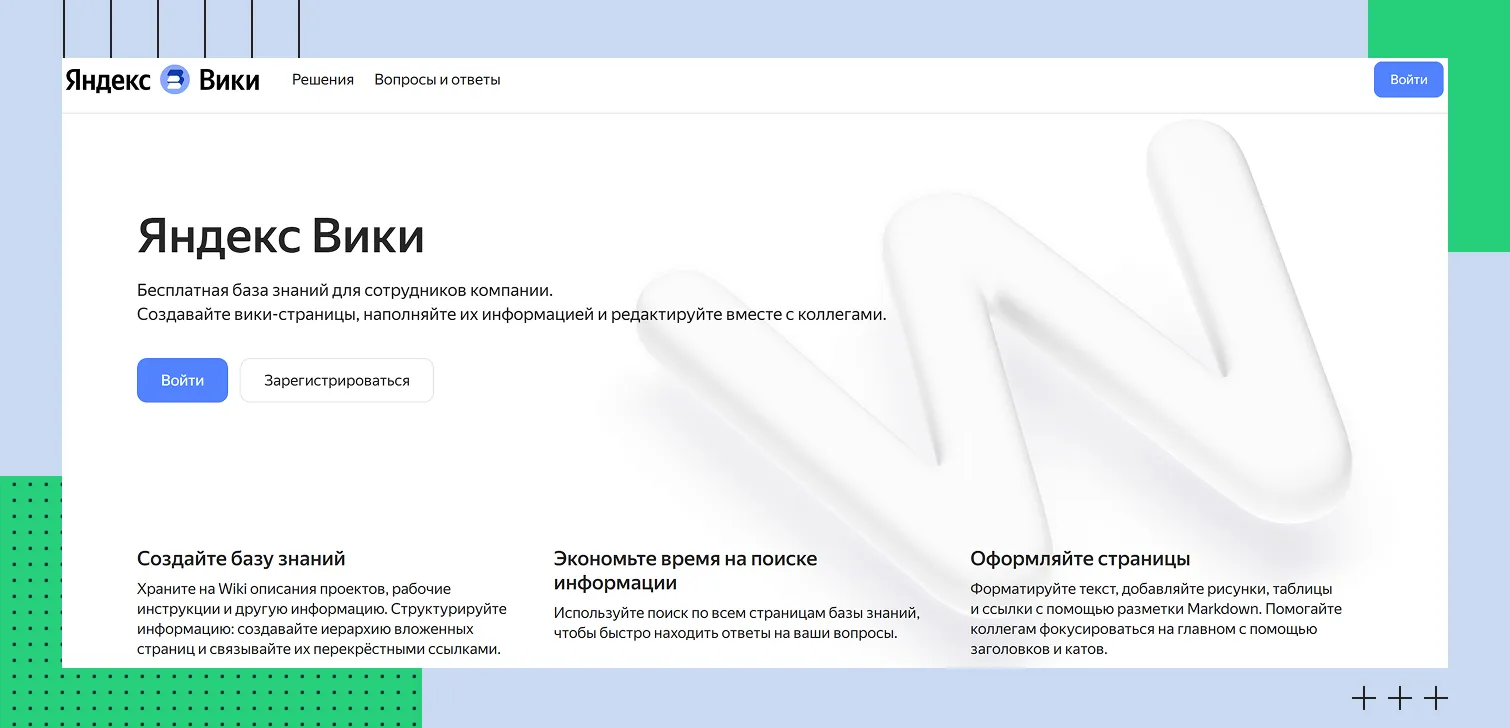Click the leftmost plus sign decoration
This screenshot has height=728, width=1510.
click(1363, 698)
